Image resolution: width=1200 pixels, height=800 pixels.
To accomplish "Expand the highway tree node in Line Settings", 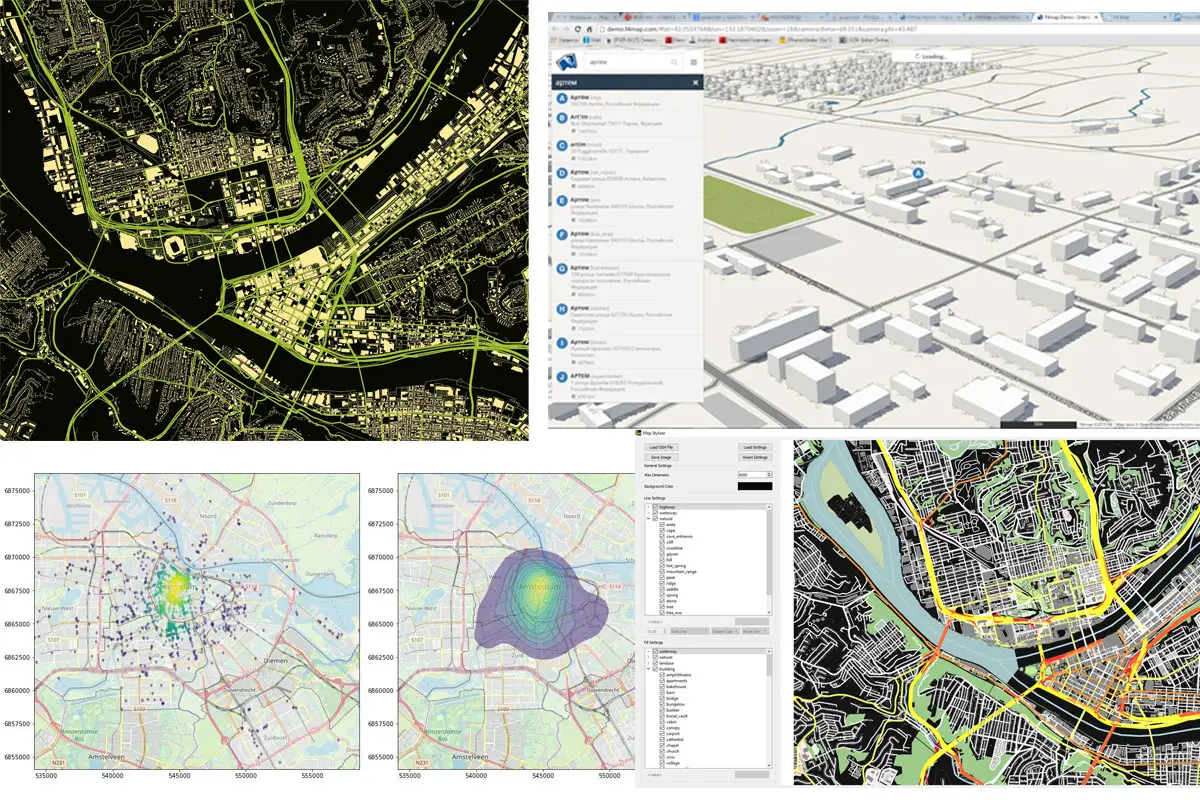I will pyautogui.click(x=648, y=507).
